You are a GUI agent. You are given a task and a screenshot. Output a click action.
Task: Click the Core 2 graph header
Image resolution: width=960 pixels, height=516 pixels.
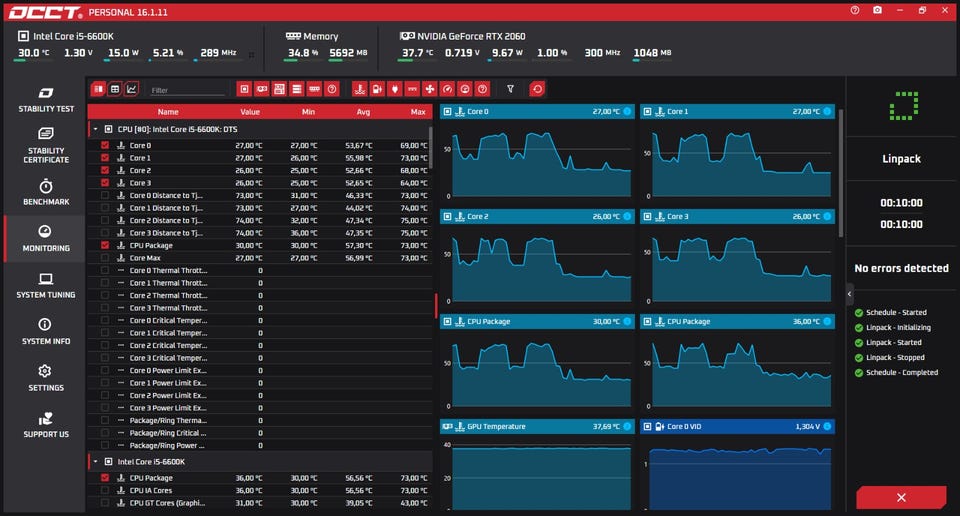tap(537, 216)
